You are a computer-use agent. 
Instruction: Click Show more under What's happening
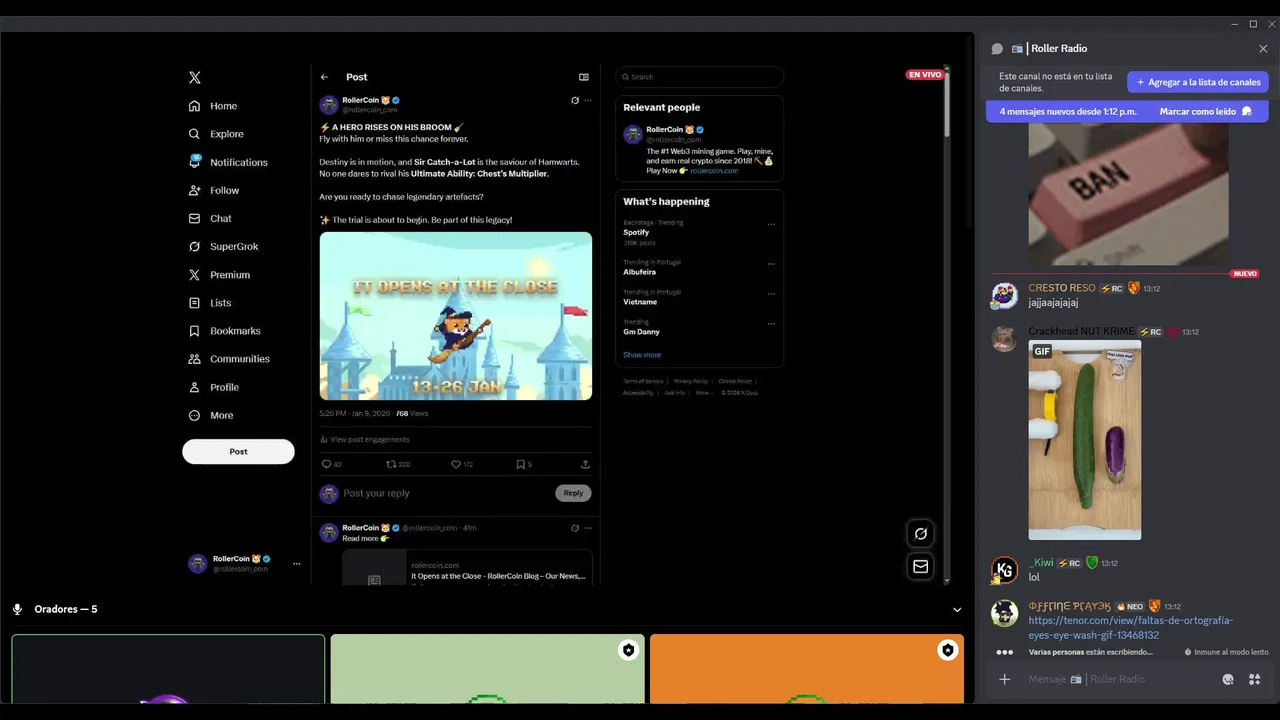(x=642, y=355)
